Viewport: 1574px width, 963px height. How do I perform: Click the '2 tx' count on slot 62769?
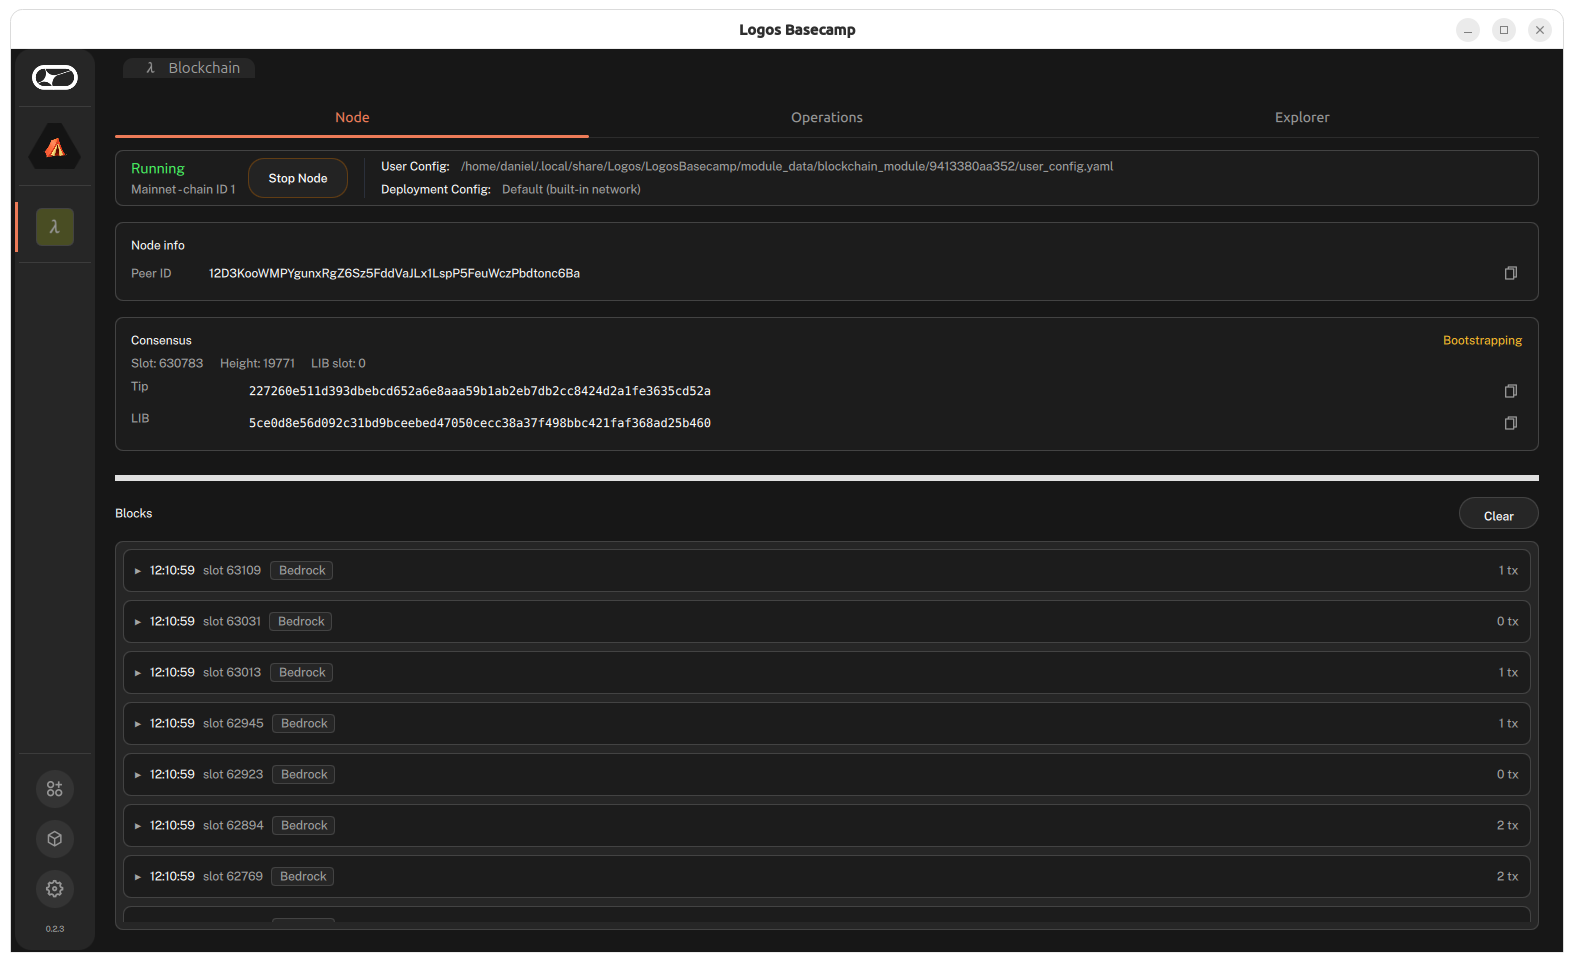[1507, 876]
